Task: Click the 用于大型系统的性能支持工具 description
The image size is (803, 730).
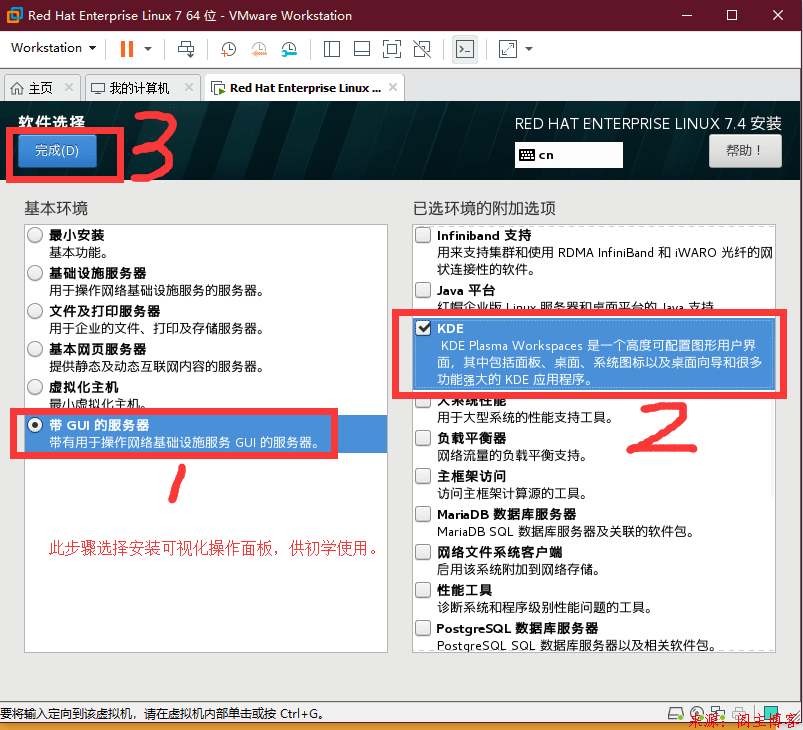Action: [x=525, y=418]
